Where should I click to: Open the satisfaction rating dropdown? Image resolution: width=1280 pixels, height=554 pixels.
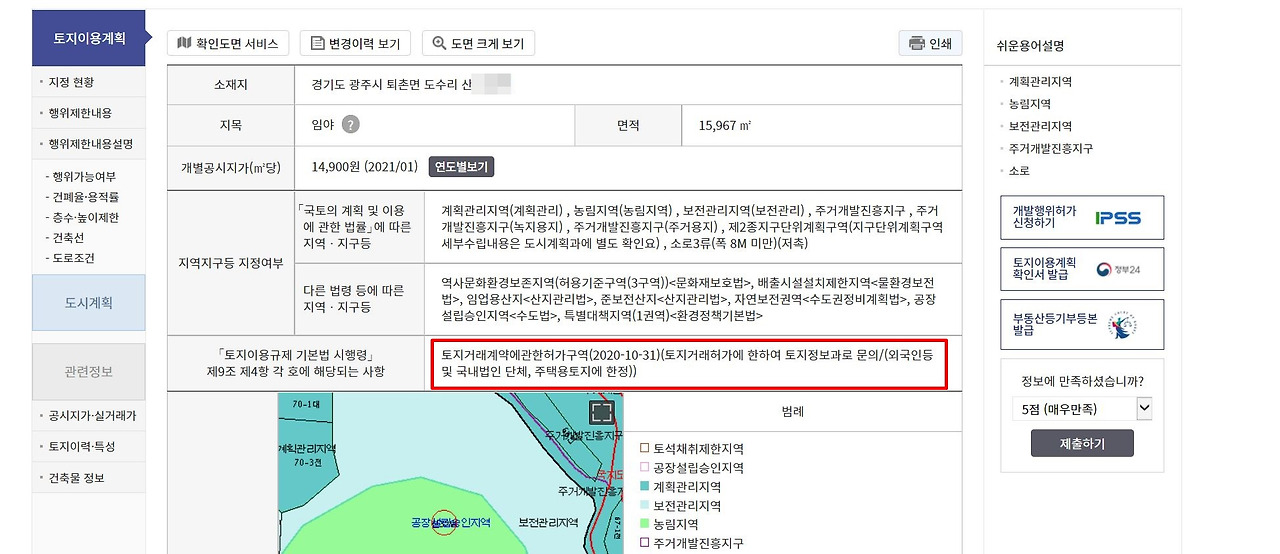click(x=1082, y=408)
